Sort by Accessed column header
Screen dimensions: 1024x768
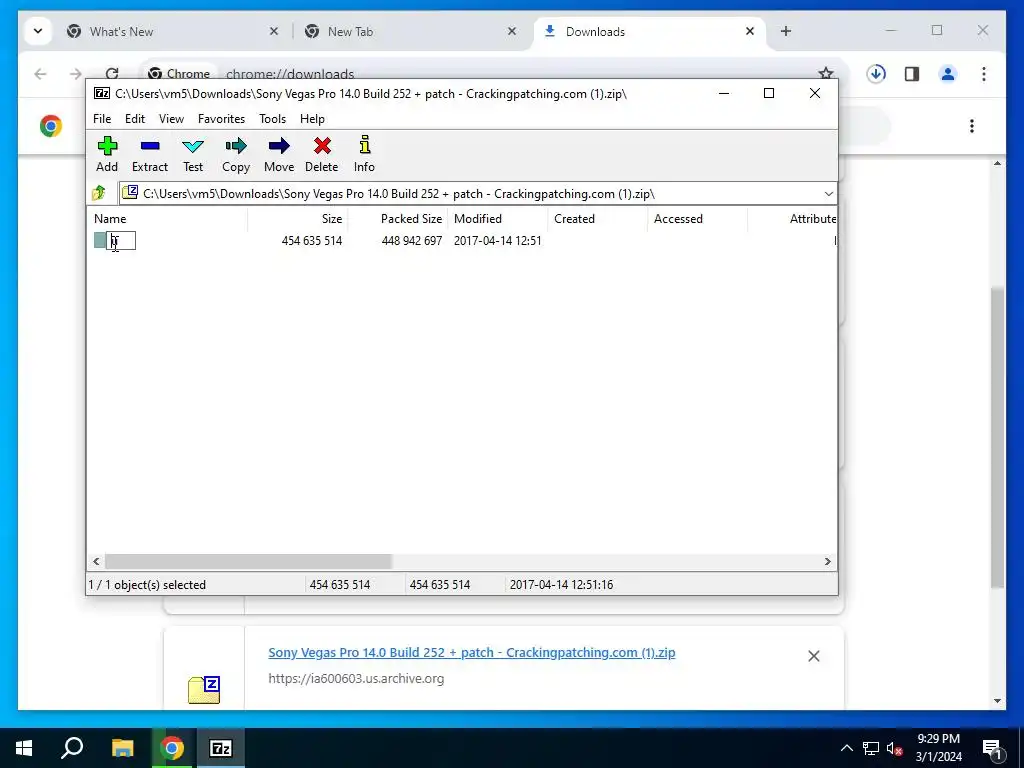(x=697, y=219)
